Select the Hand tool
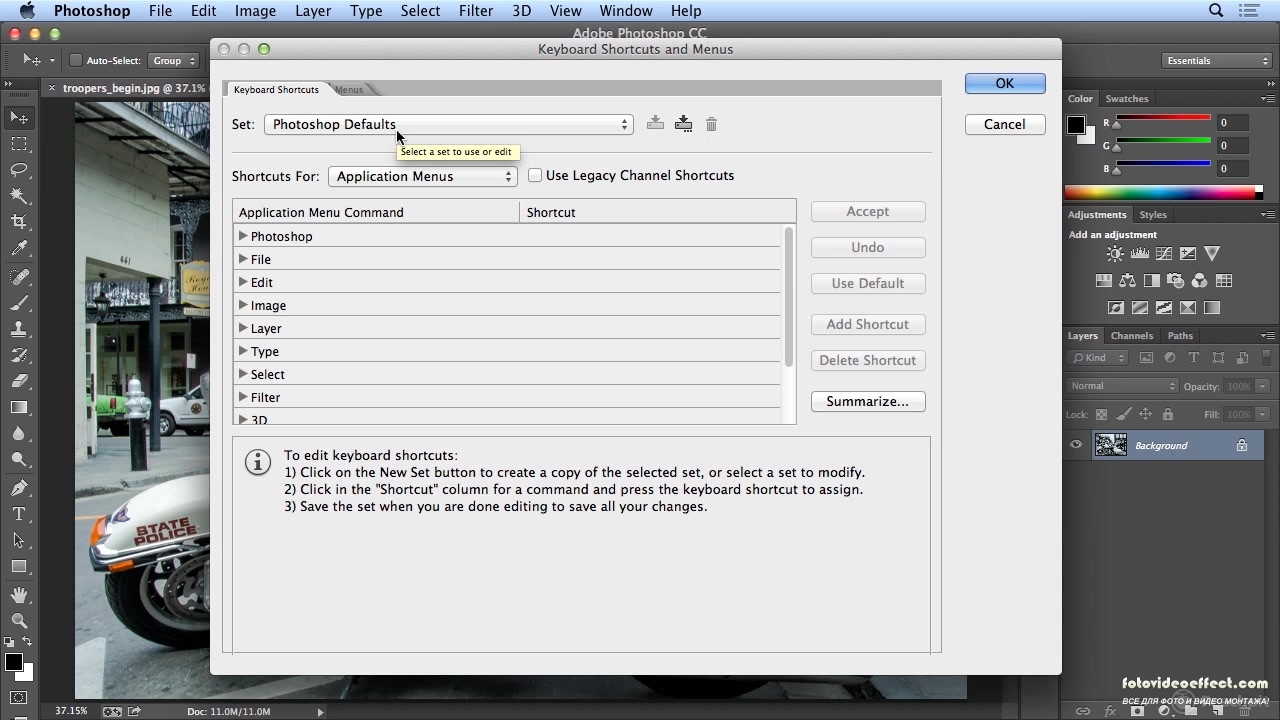Screen dimensions: 1280x720 tap(19, 595)
